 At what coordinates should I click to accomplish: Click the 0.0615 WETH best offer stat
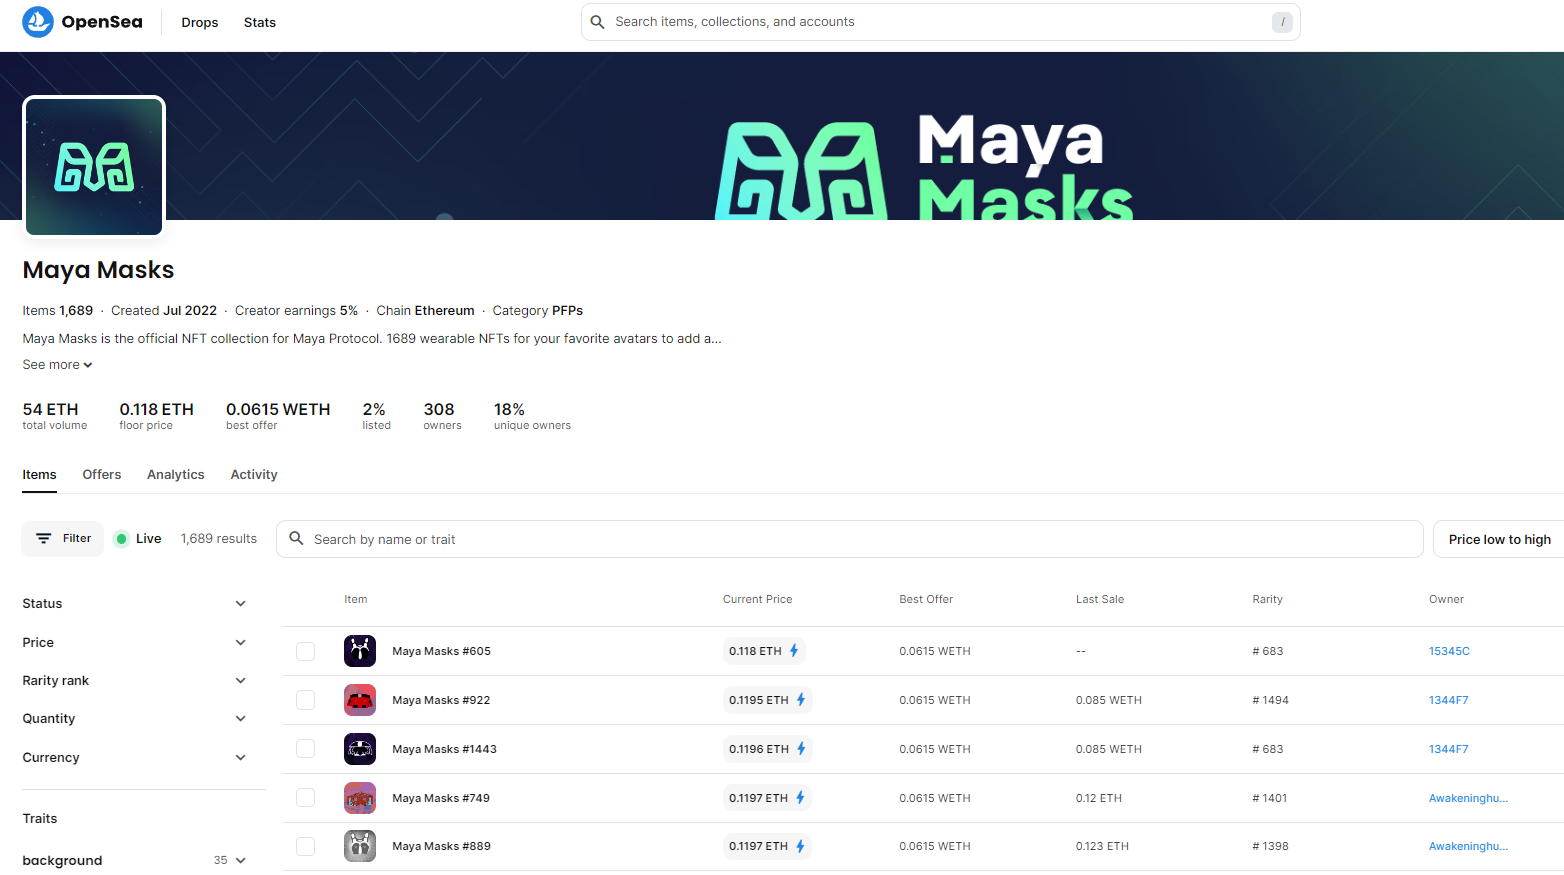point(278,416)
